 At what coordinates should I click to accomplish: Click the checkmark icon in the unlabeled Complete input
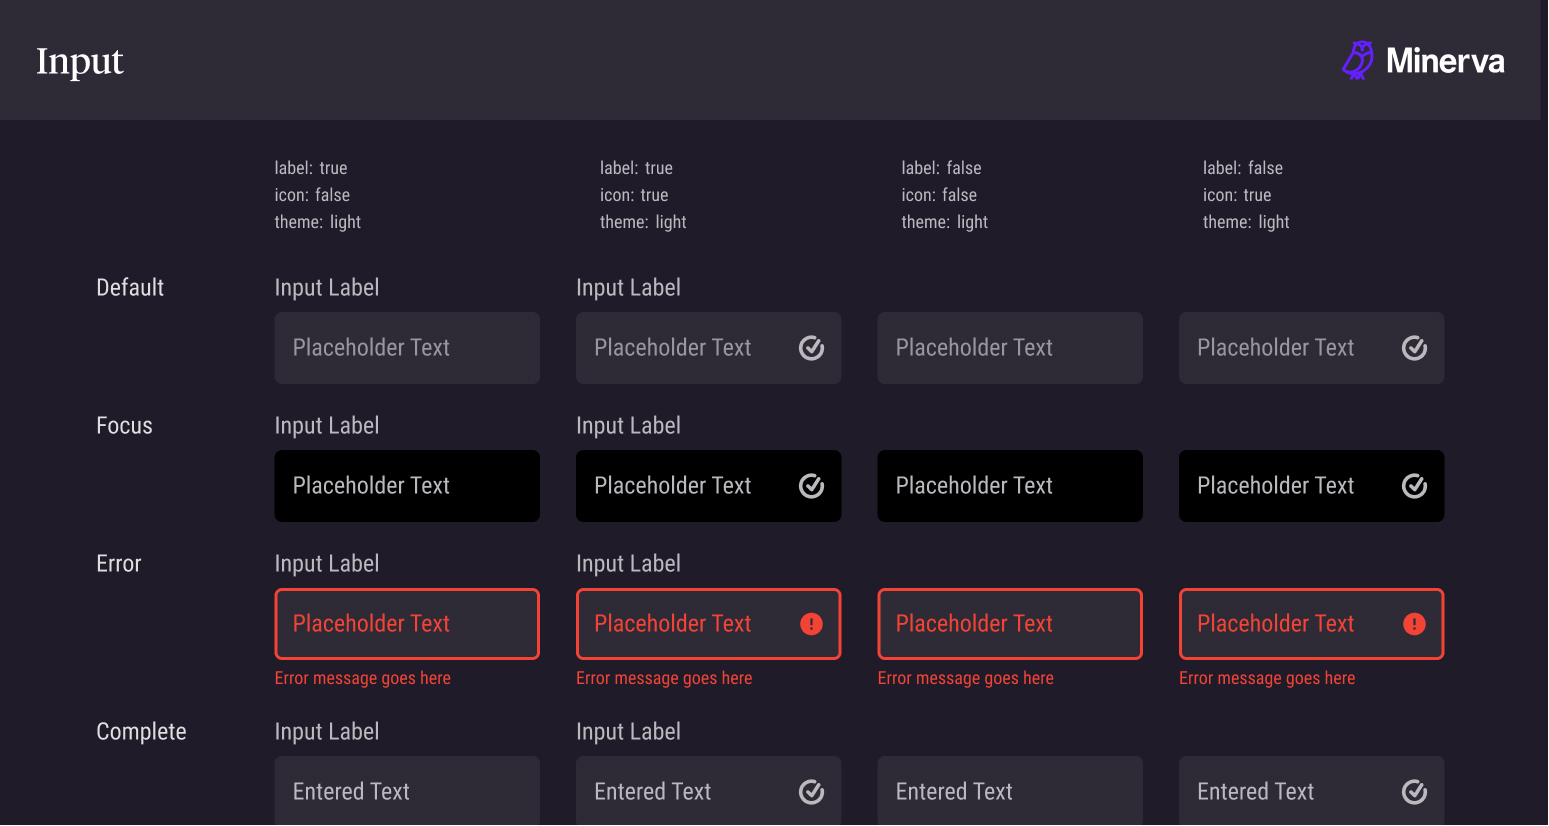(1414, 792)
